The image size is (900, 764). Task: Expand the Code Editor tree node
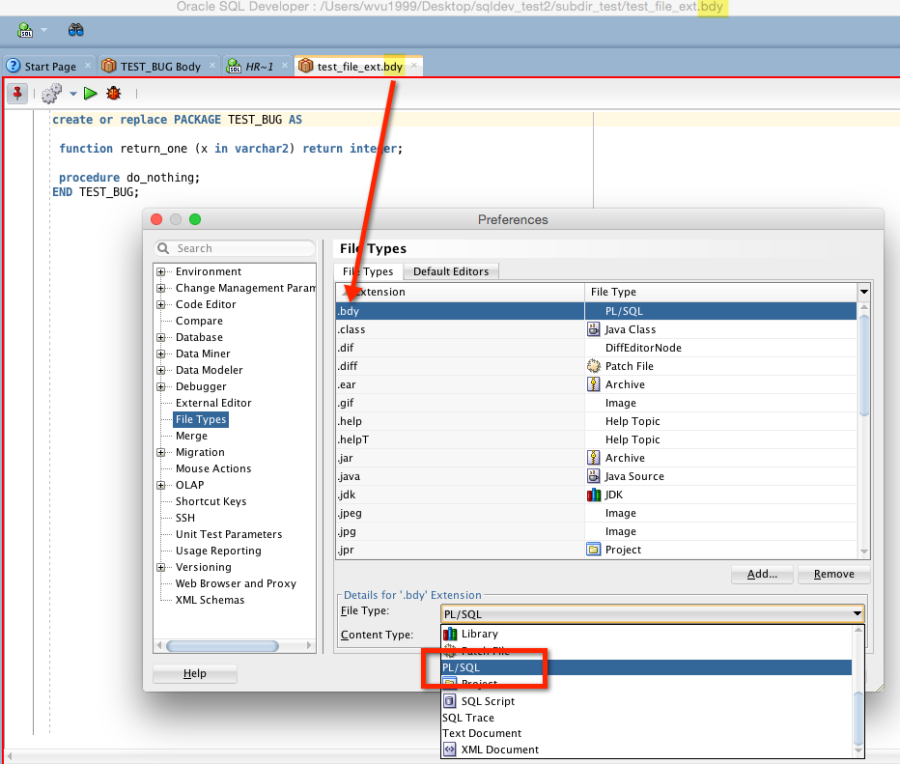pos(160,305)
